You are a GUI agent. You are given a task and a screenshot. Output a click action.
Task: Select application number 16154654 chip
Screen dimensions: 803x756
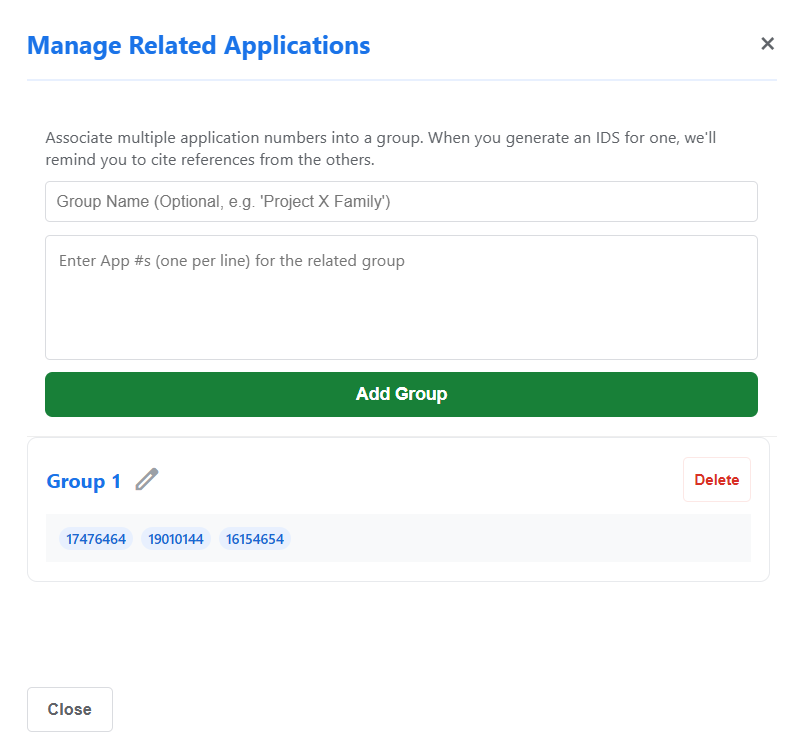255,539
